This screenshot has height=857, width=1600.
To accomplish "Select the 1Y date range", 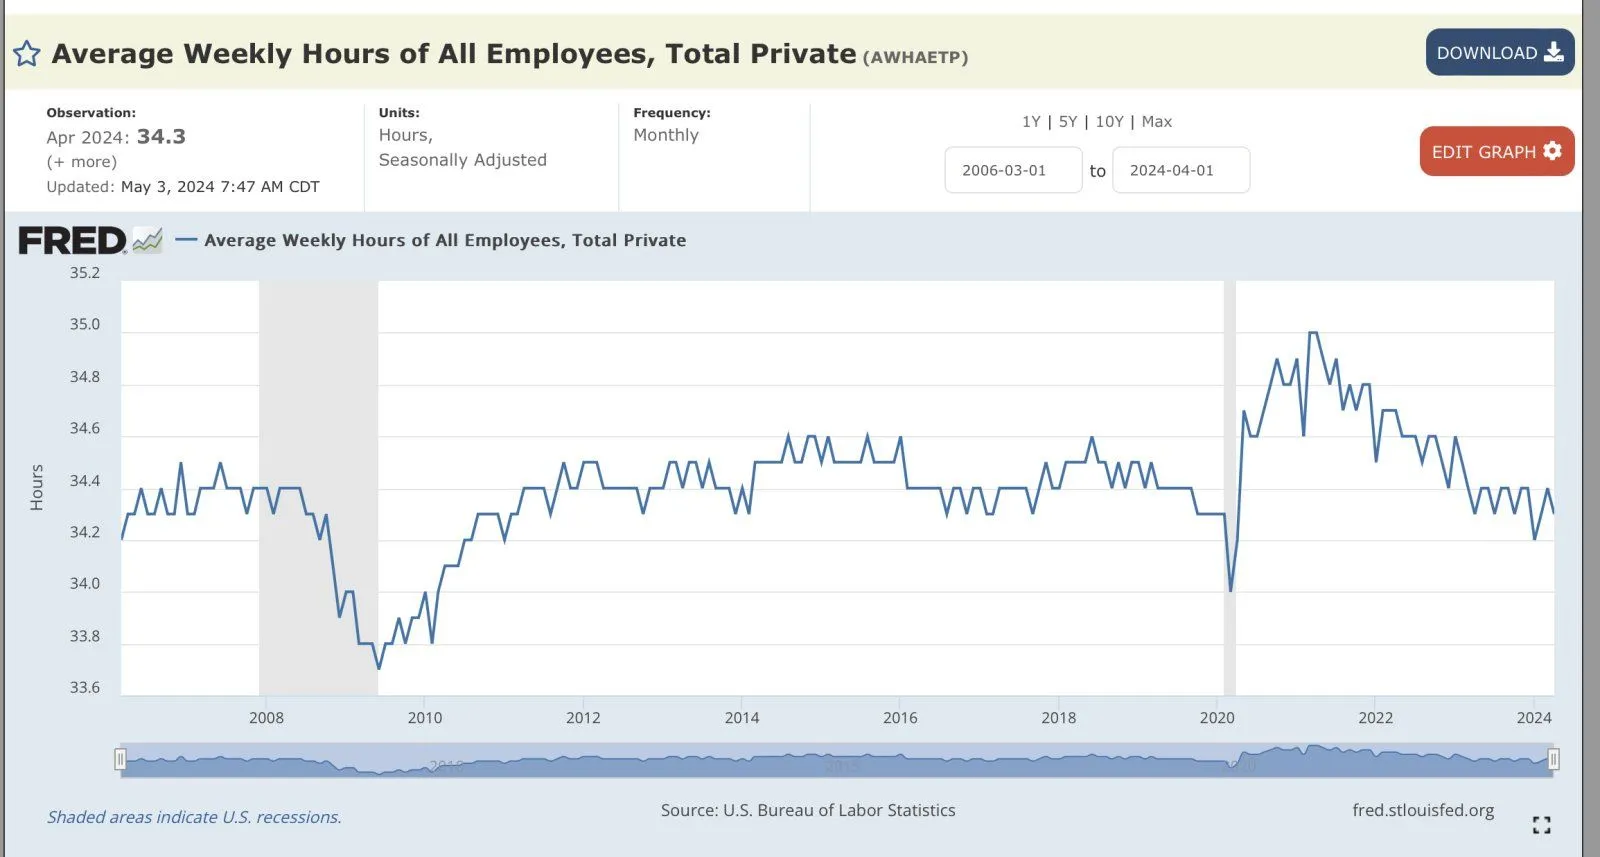I will (1031, 122).
